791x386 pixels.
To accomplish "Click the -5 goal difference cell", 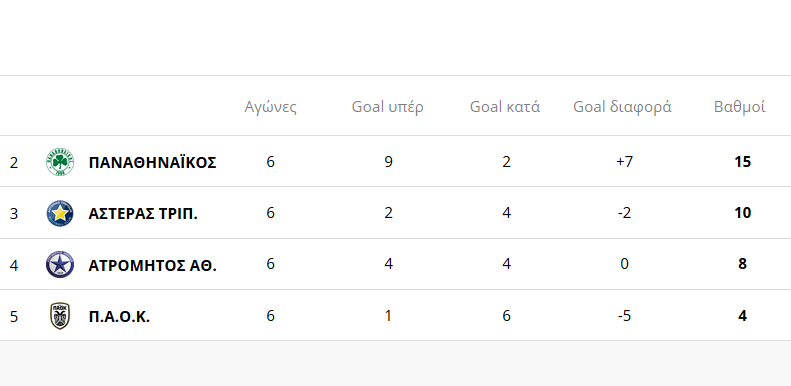I will click(x=625, y=316).
